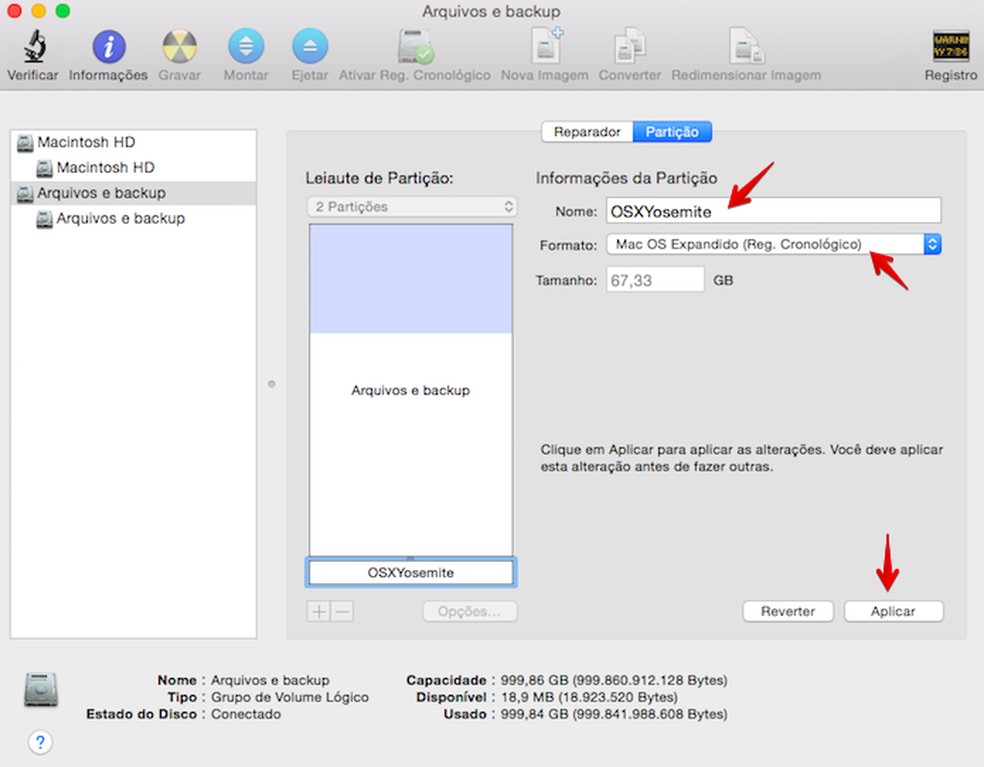Open the Informações info icon

tap(108, 47)
